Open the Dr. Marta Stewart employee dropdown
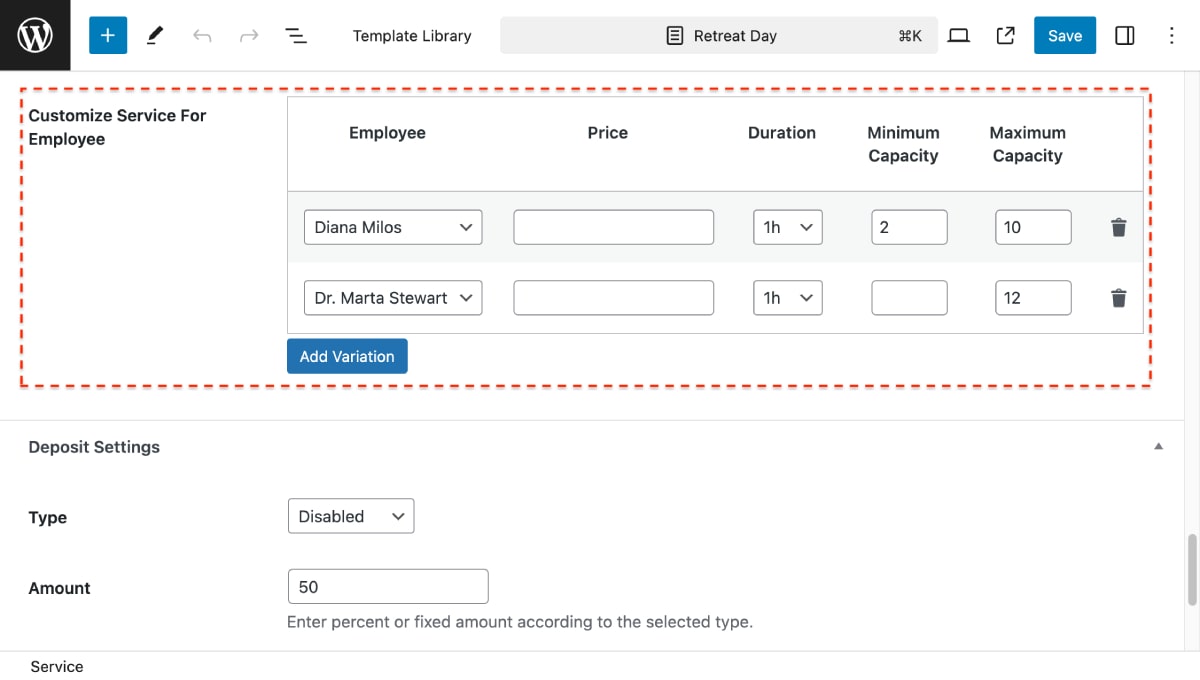 coord(393,298)
